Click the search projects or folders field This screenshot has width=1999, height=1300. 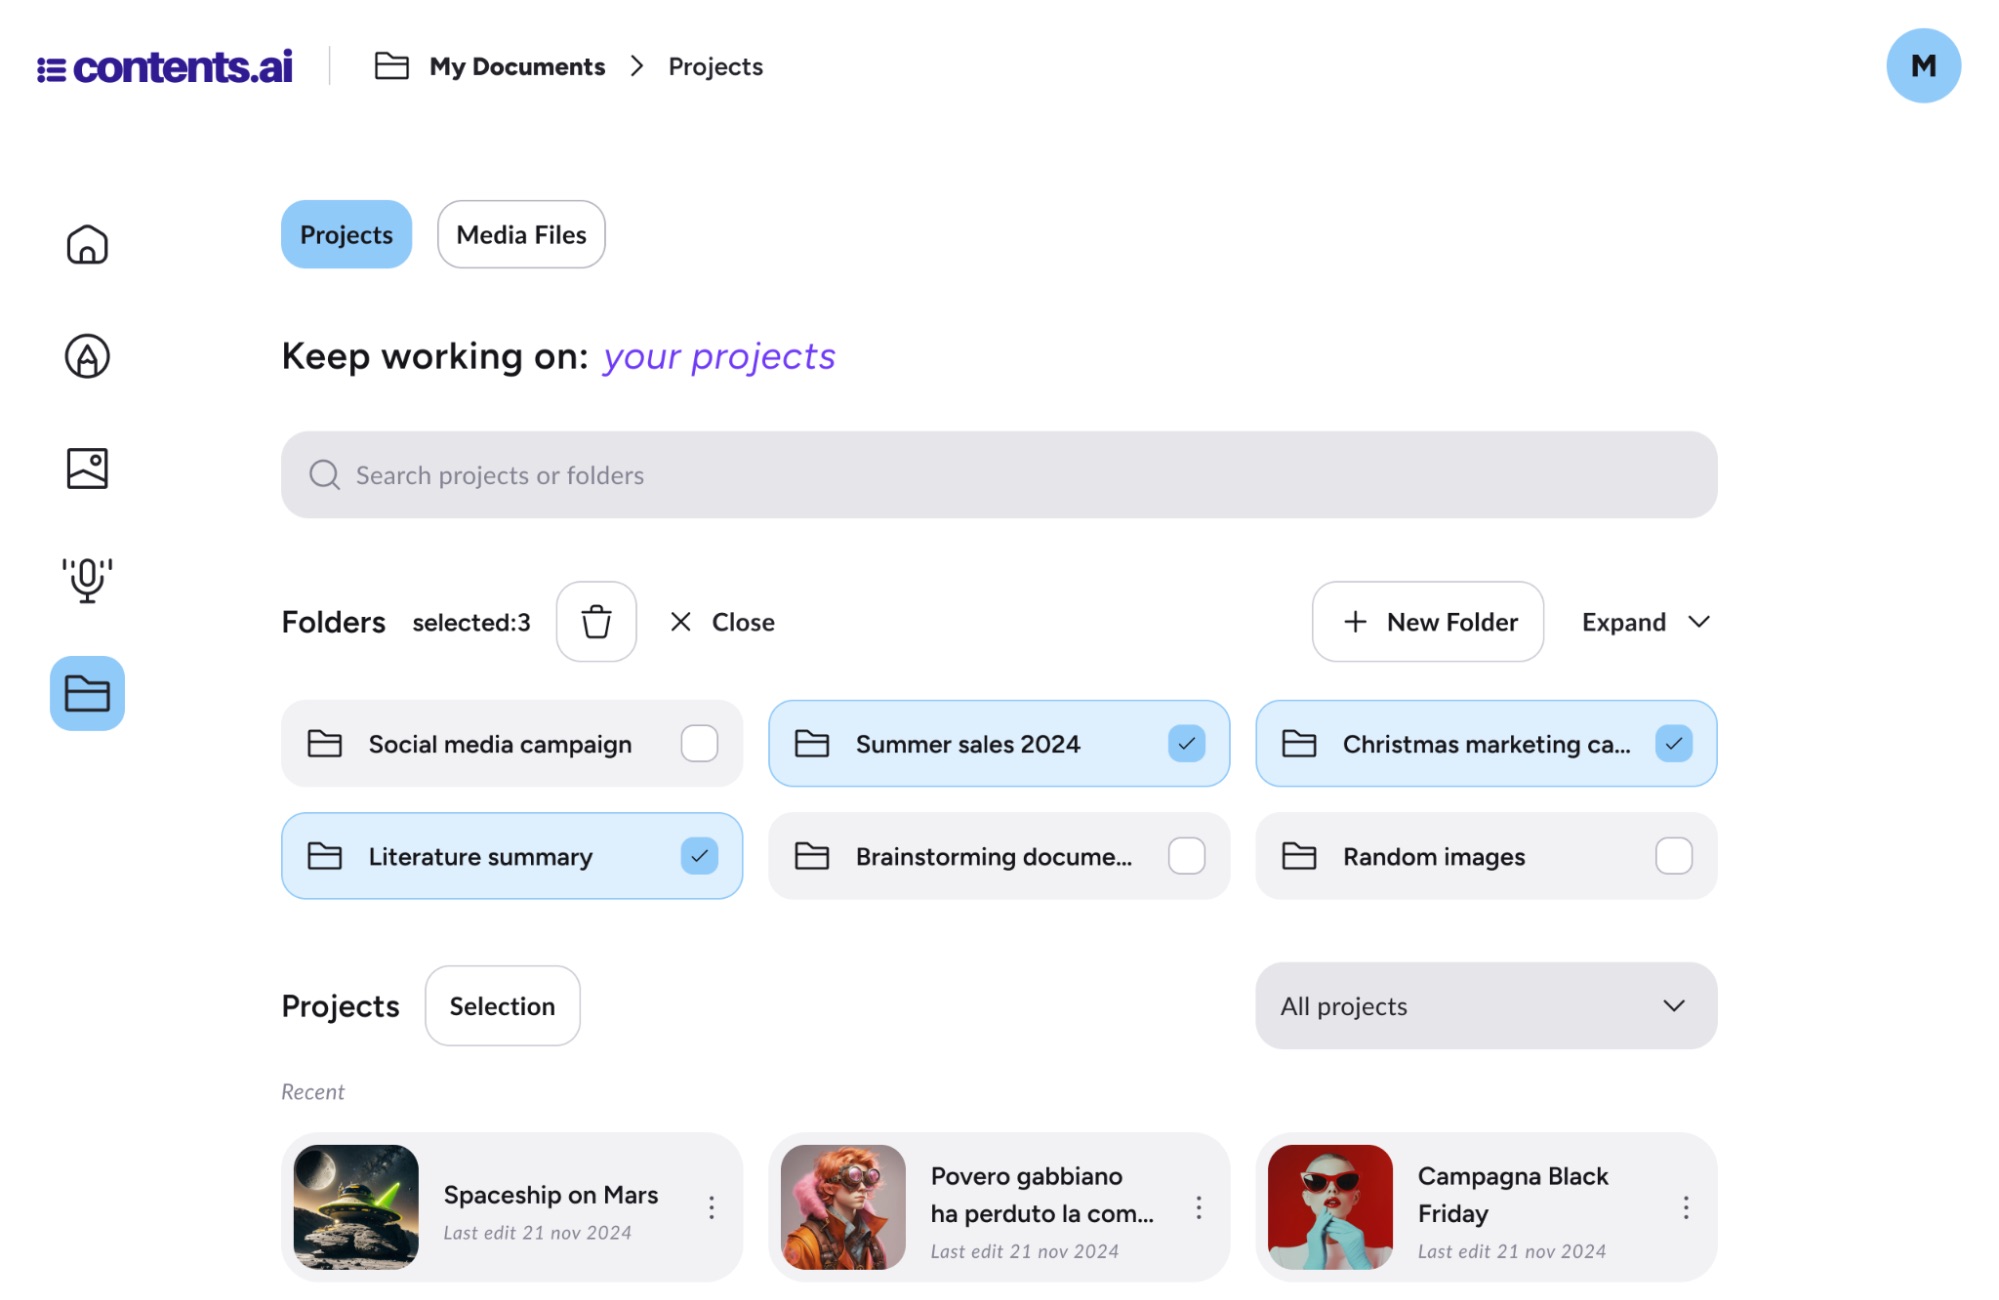998,475
